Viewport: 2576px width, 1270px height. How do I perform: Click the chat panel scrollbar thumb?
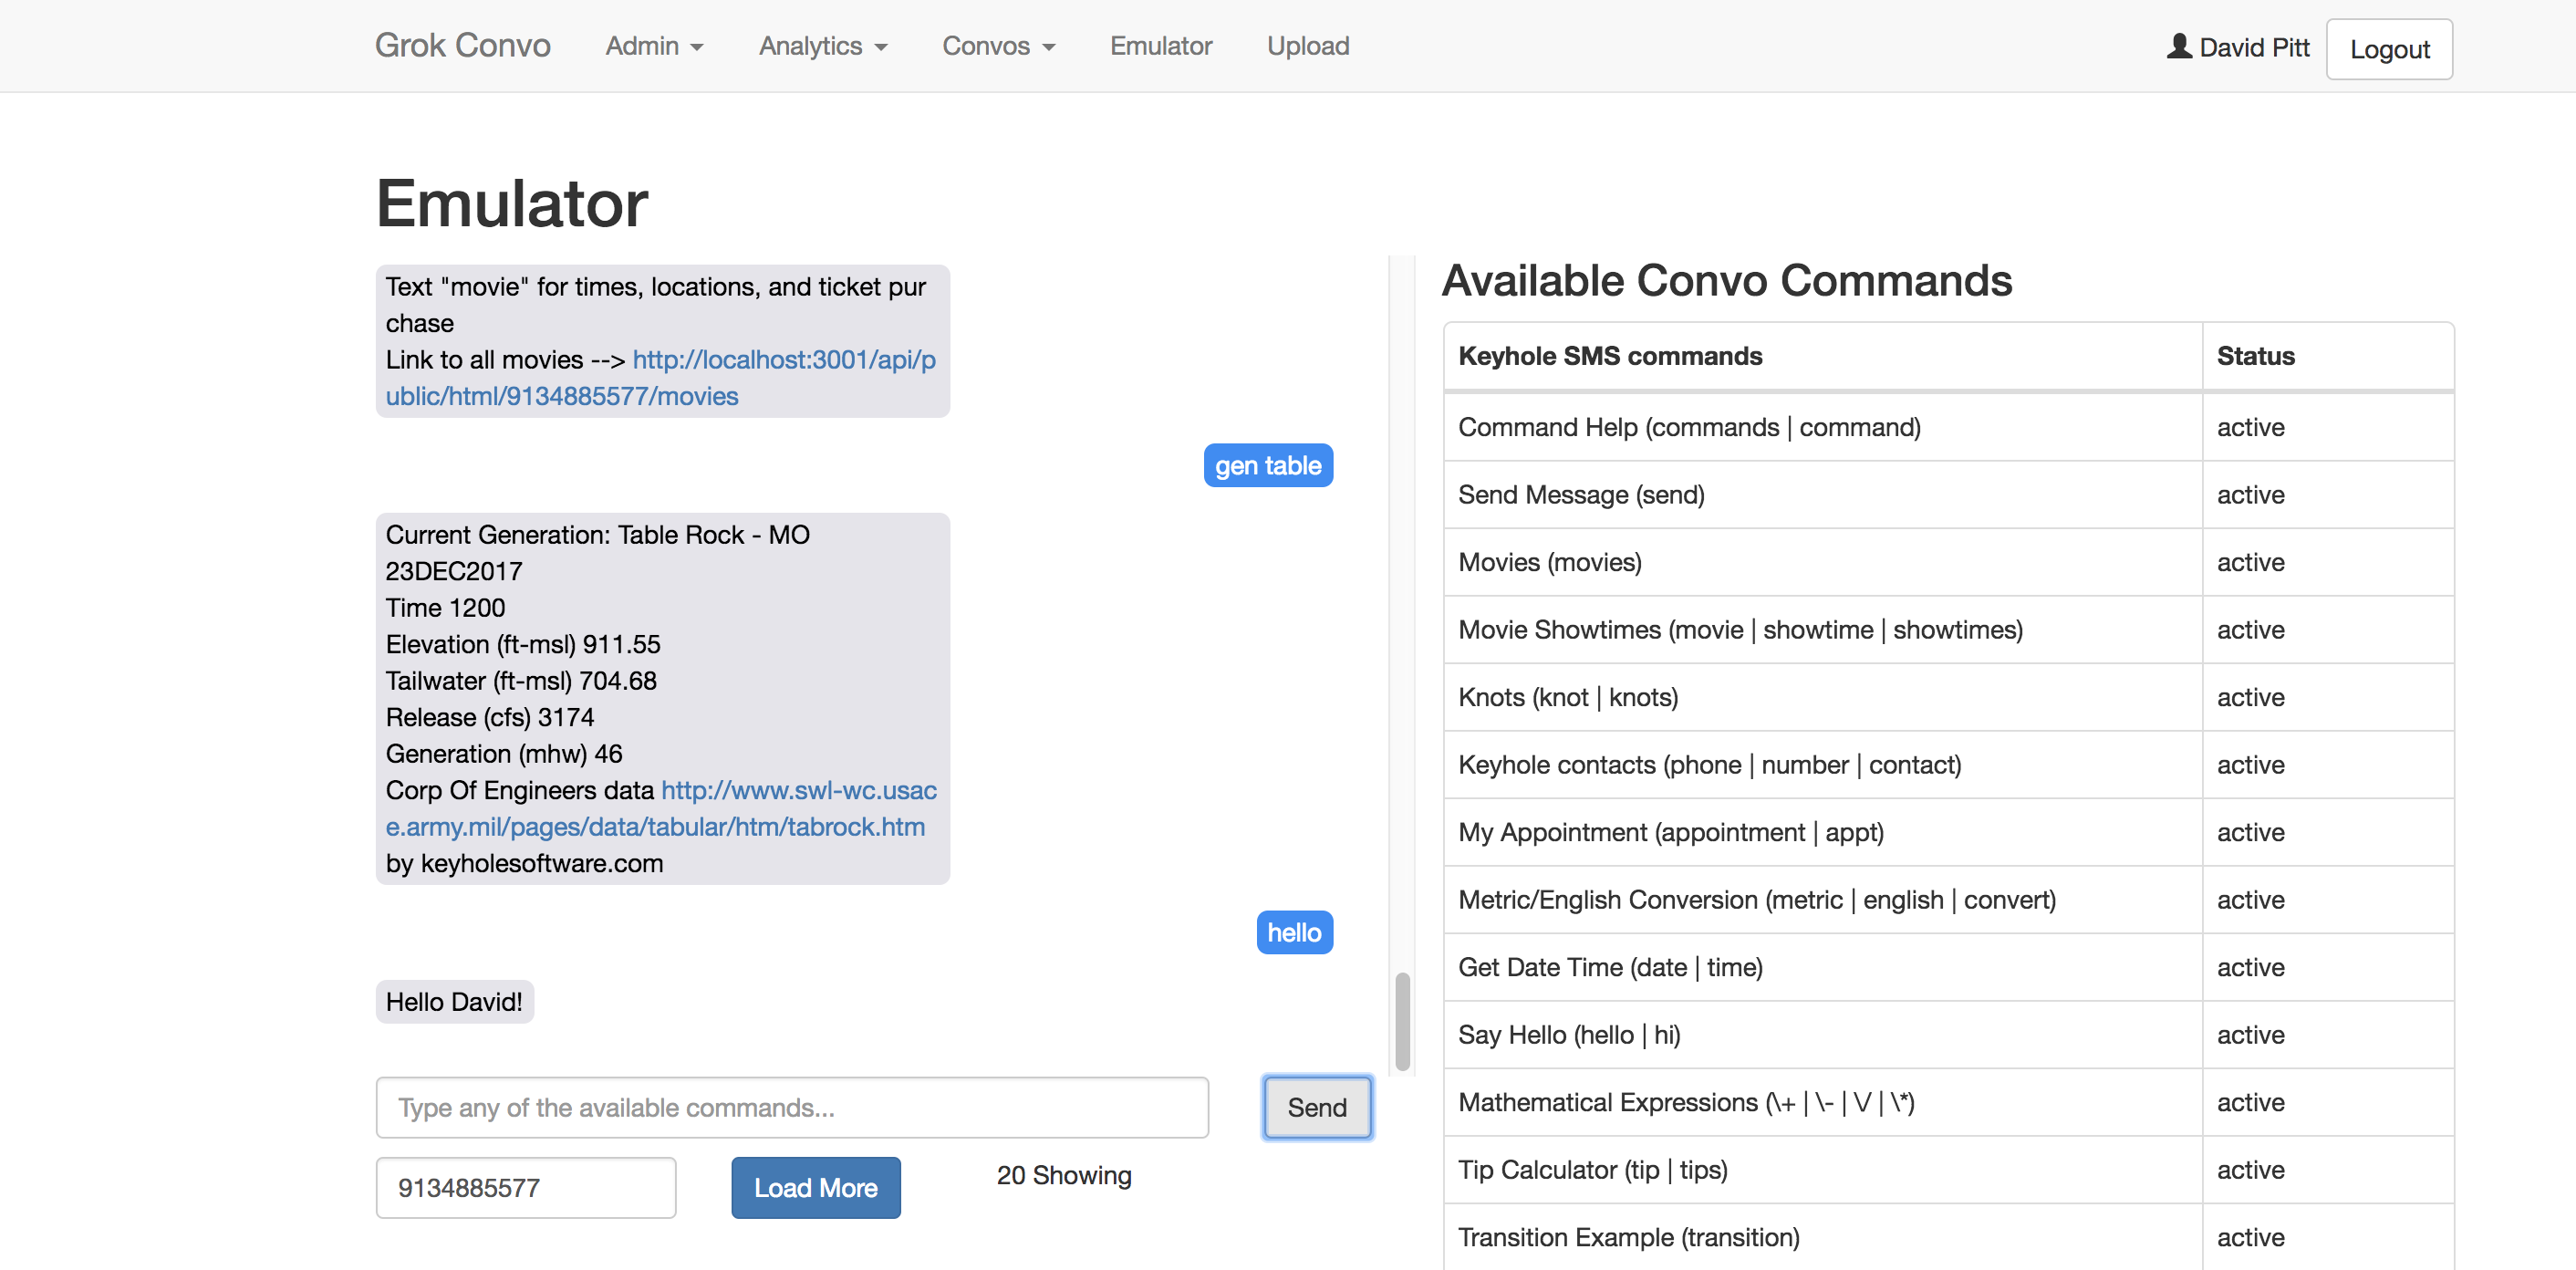click(x=1402, y=1020)
